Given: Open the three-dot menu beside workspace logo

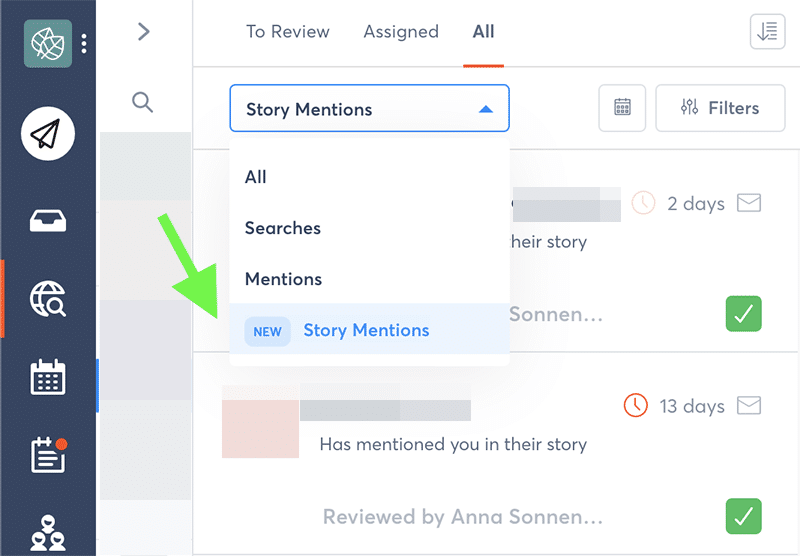Looking at the screenshot, I should (85, 44).
